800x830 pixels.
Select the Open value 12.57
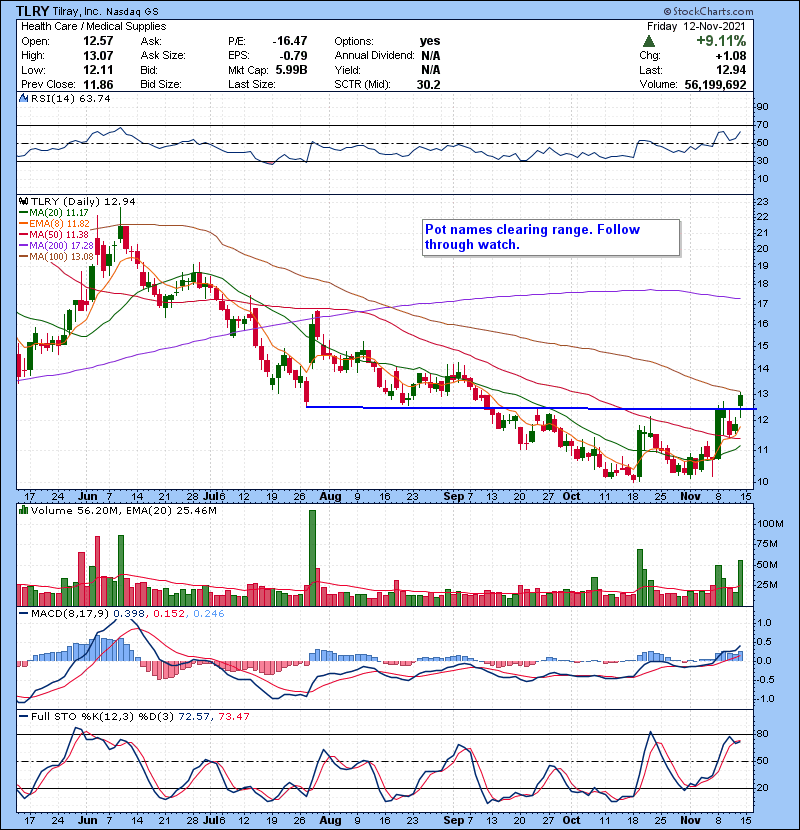98,41
